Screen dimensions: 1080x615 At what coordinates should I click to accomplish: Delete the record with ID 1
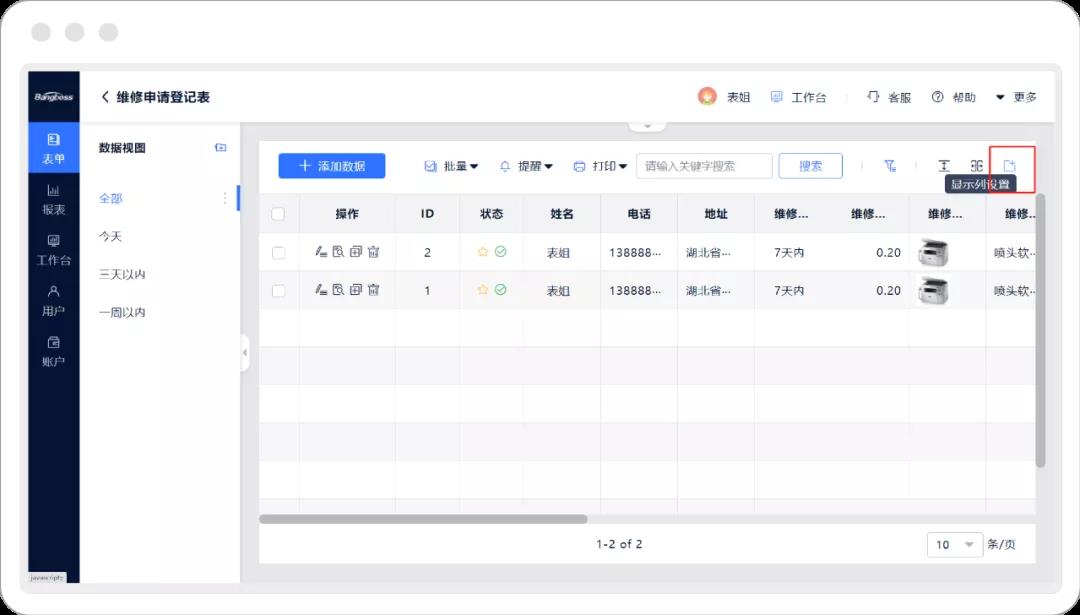coord(373,290)
